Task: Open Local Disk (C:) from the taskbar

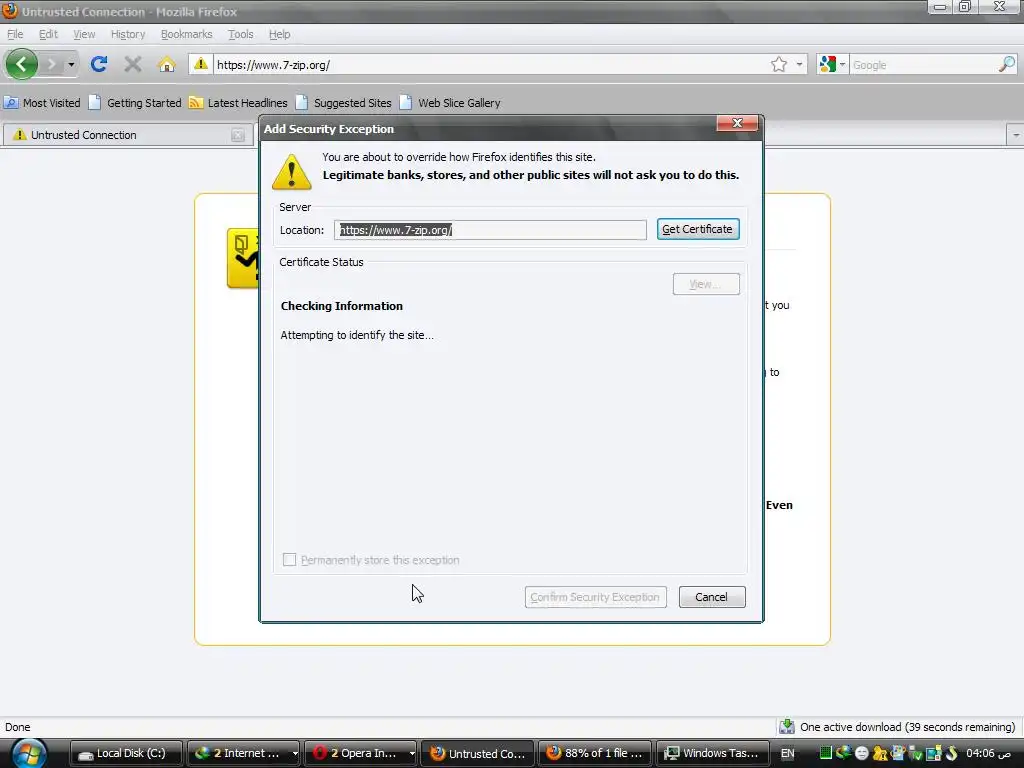Action: tap(125, 753)
